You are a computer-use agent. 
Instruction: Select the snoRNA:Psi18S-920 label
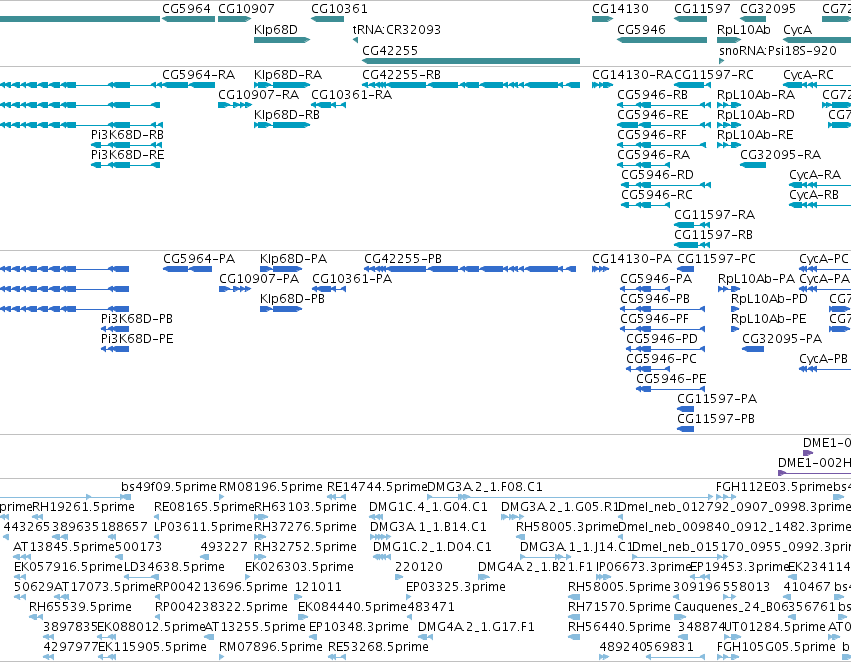click(x=778, y=50)
